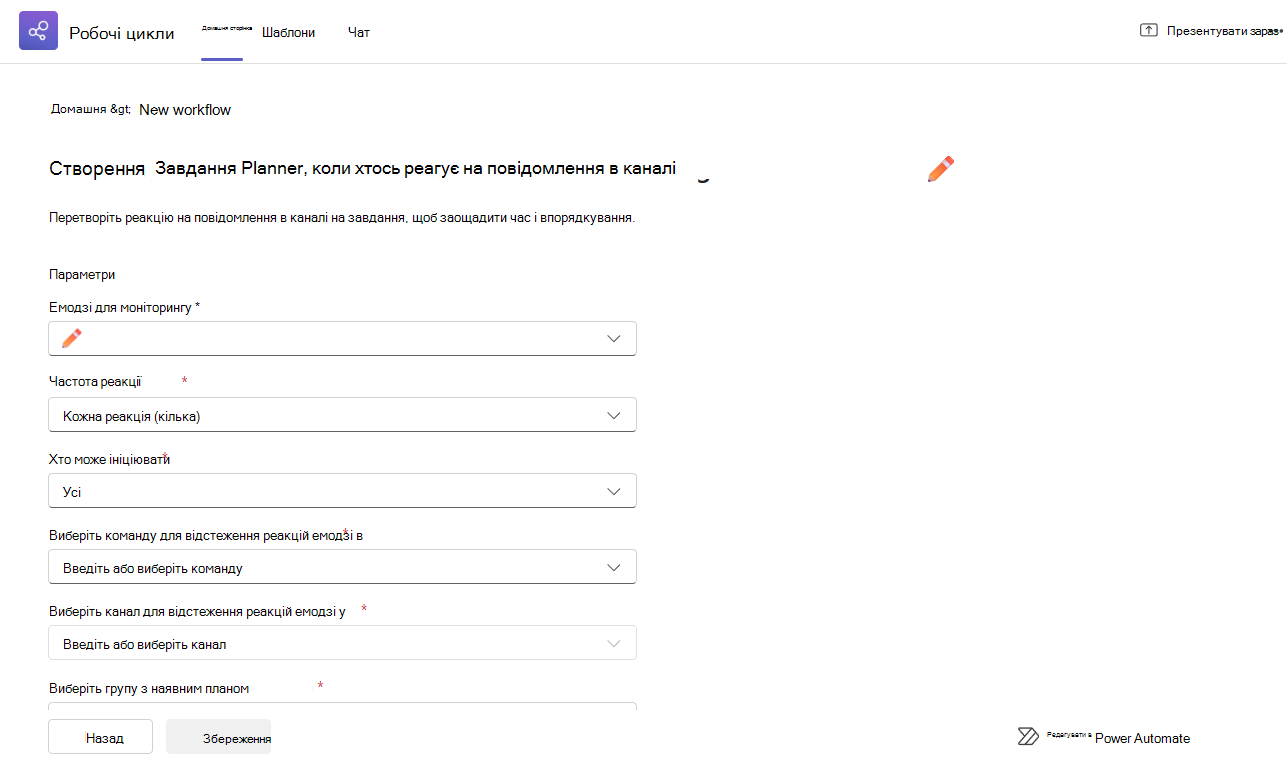Click the pencil icon beside workflow title
Viewport: 1287px width, 774px height.
point(941,169)
